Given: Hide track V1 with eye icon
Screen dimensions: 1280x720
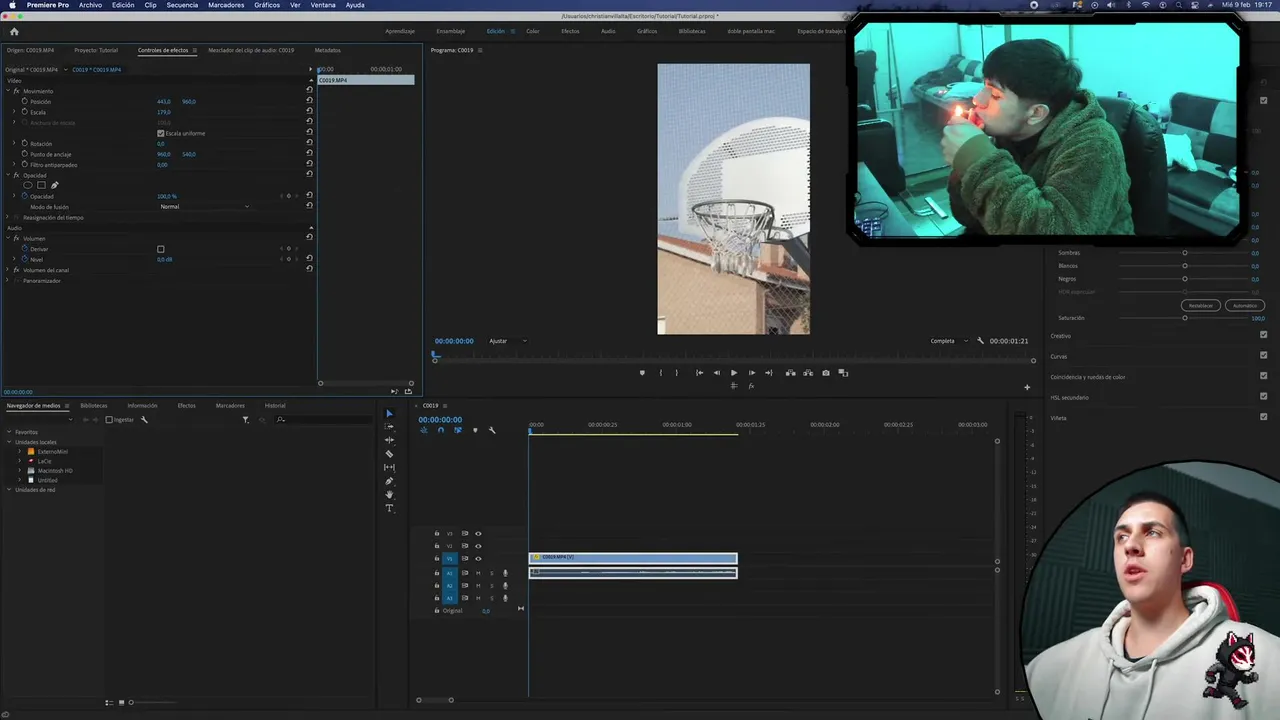Looking at the screenshot, I should point(478,559).
